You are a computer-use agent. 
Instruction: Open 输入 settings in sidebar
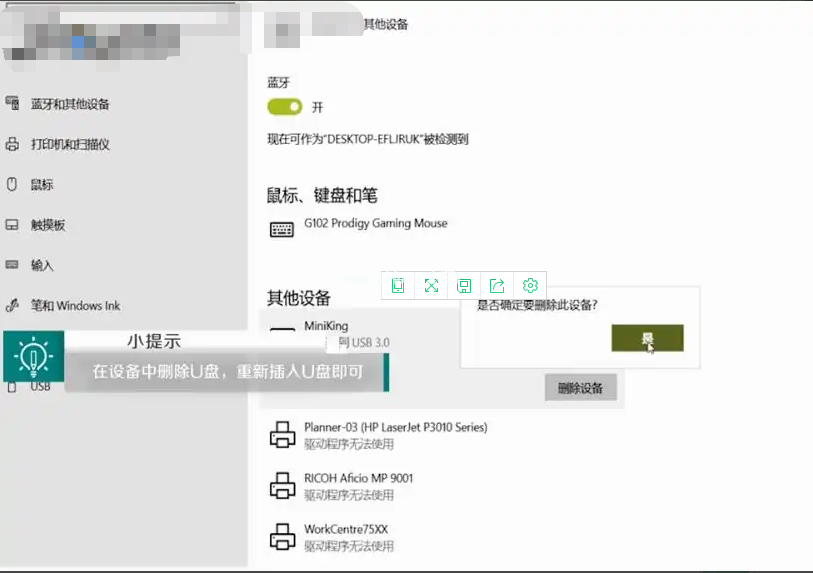tap(42, 266)
